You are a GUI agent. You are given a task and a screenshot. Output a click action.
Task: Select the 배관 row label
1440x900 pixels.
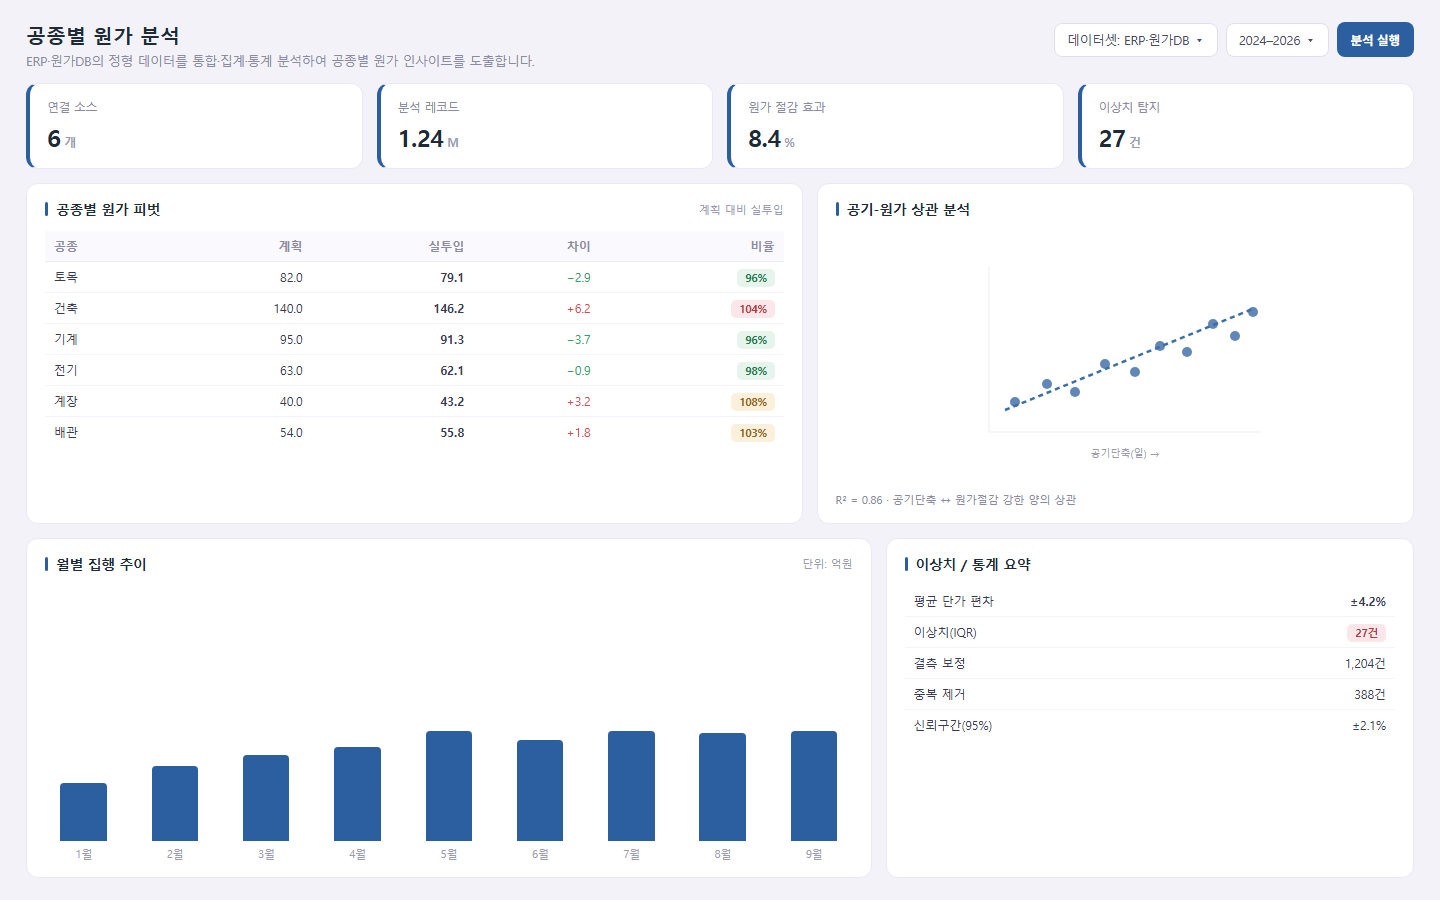coord(66,432)
